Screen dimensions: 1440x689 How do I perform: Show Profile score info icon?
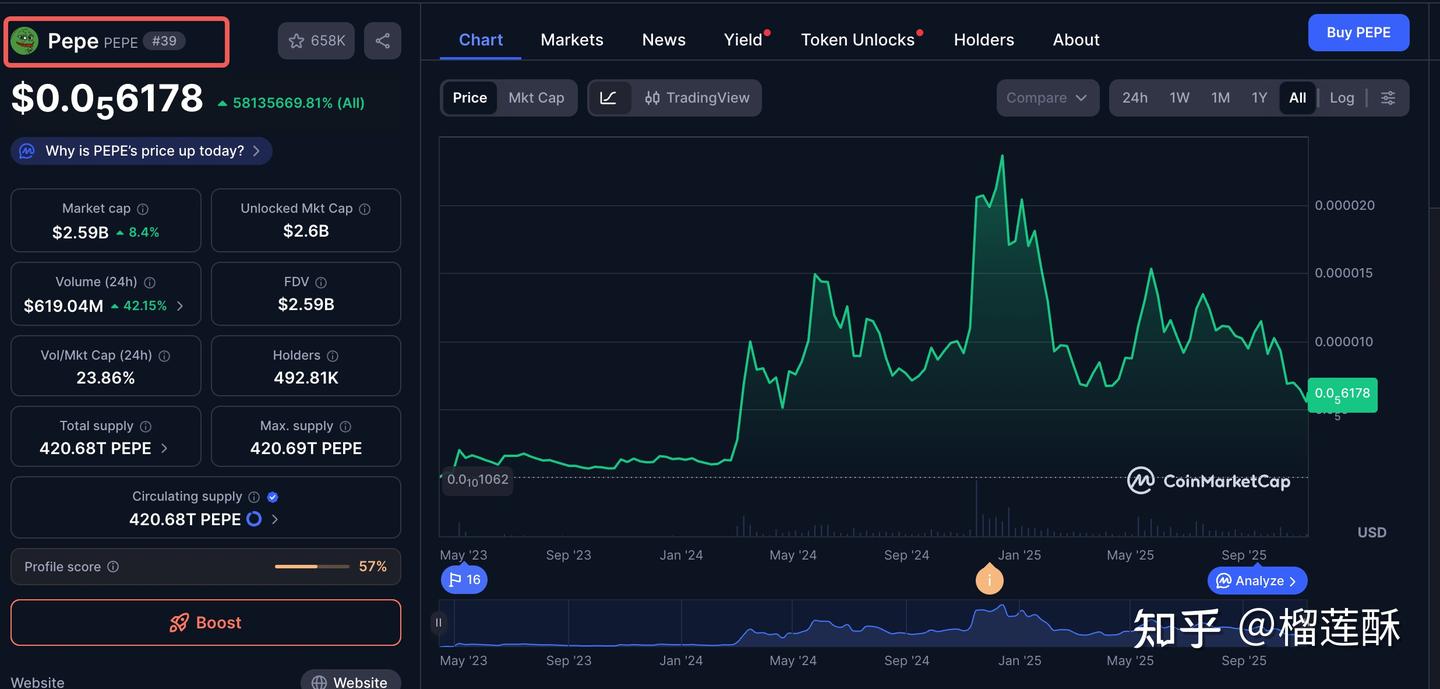point(113,567)
